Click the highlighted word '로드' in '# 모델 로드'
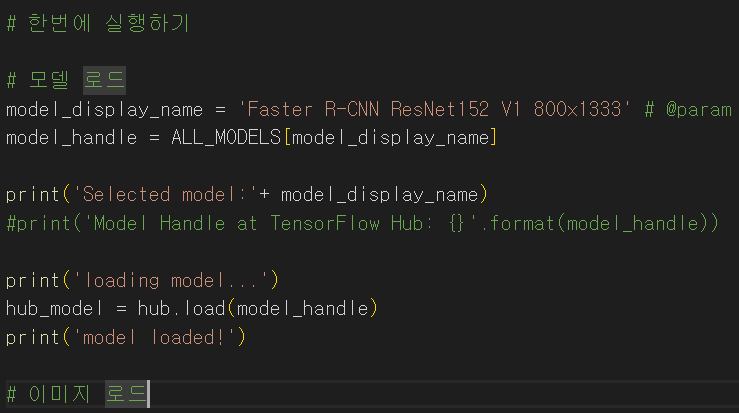 click(105, 80)
